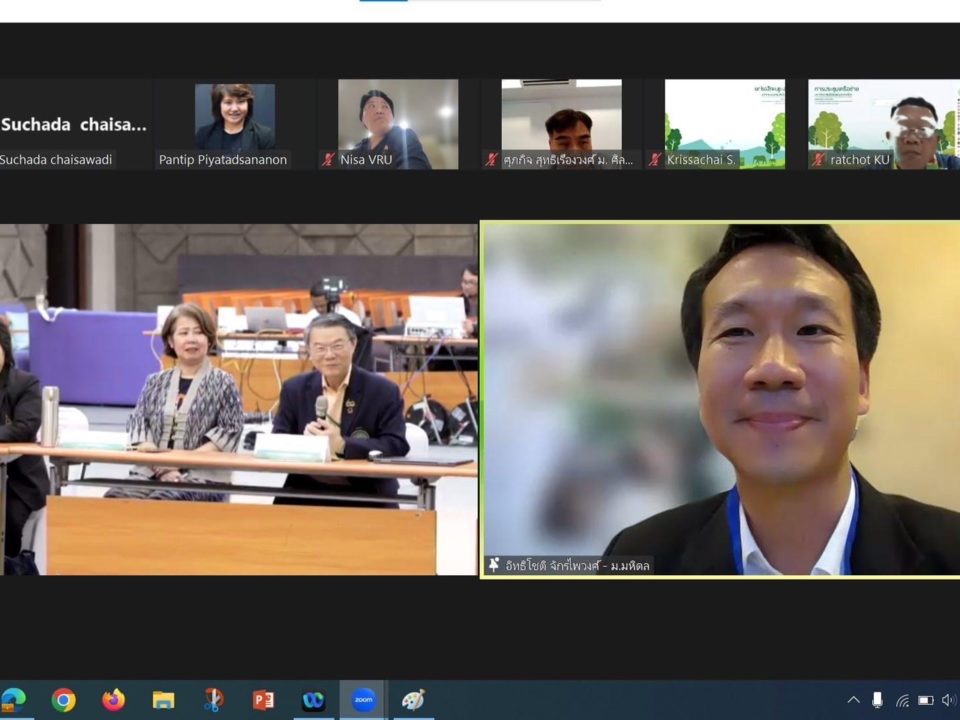Click the conference room video panel
The image size is (960, 720).
pyautogui.click(x=238, y=399)
